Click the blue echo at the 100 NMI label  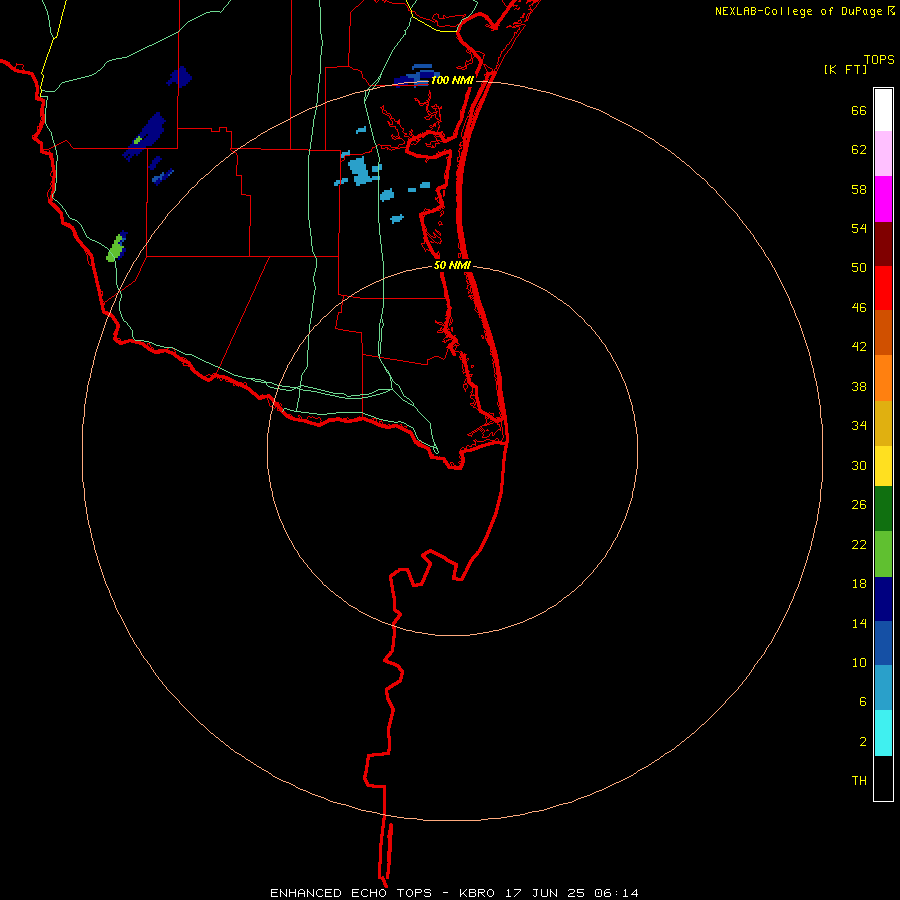click(416, 75)
